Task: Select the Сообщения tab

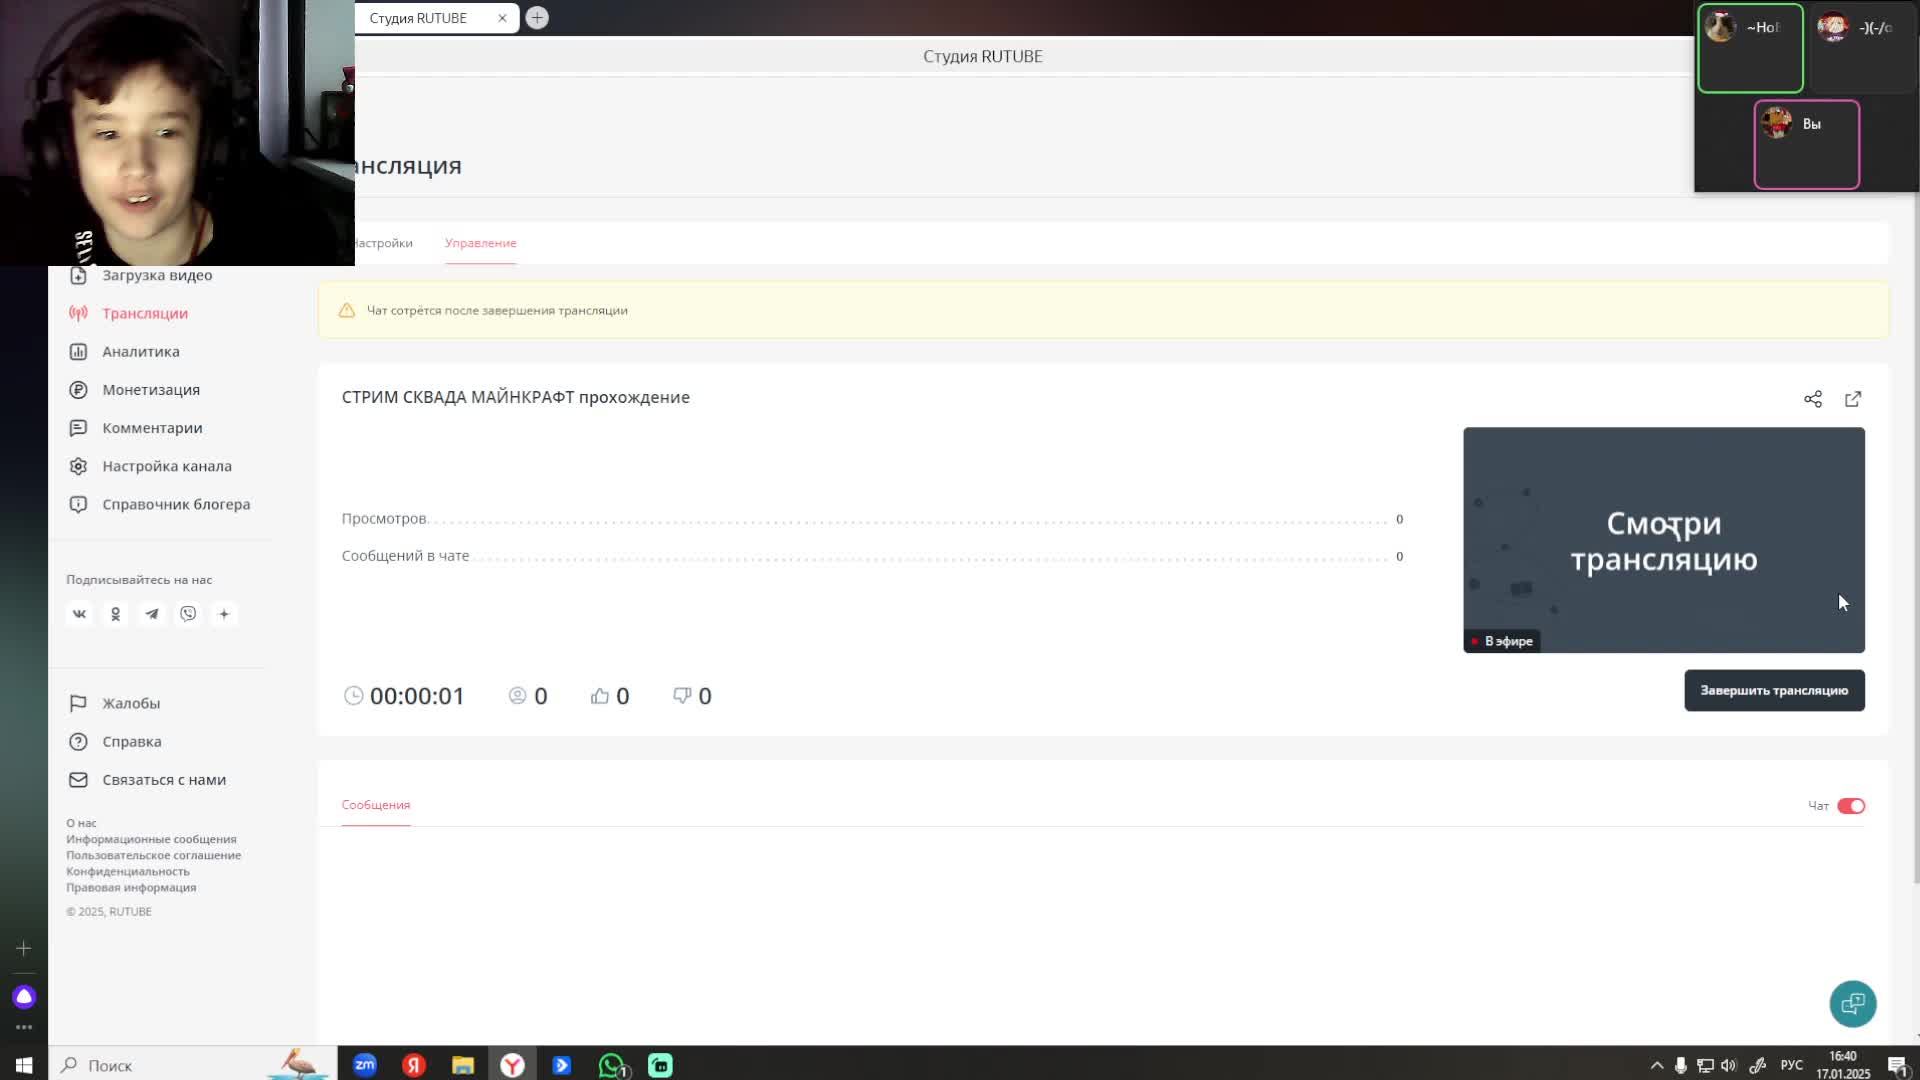Action: [x=376, y=805]
